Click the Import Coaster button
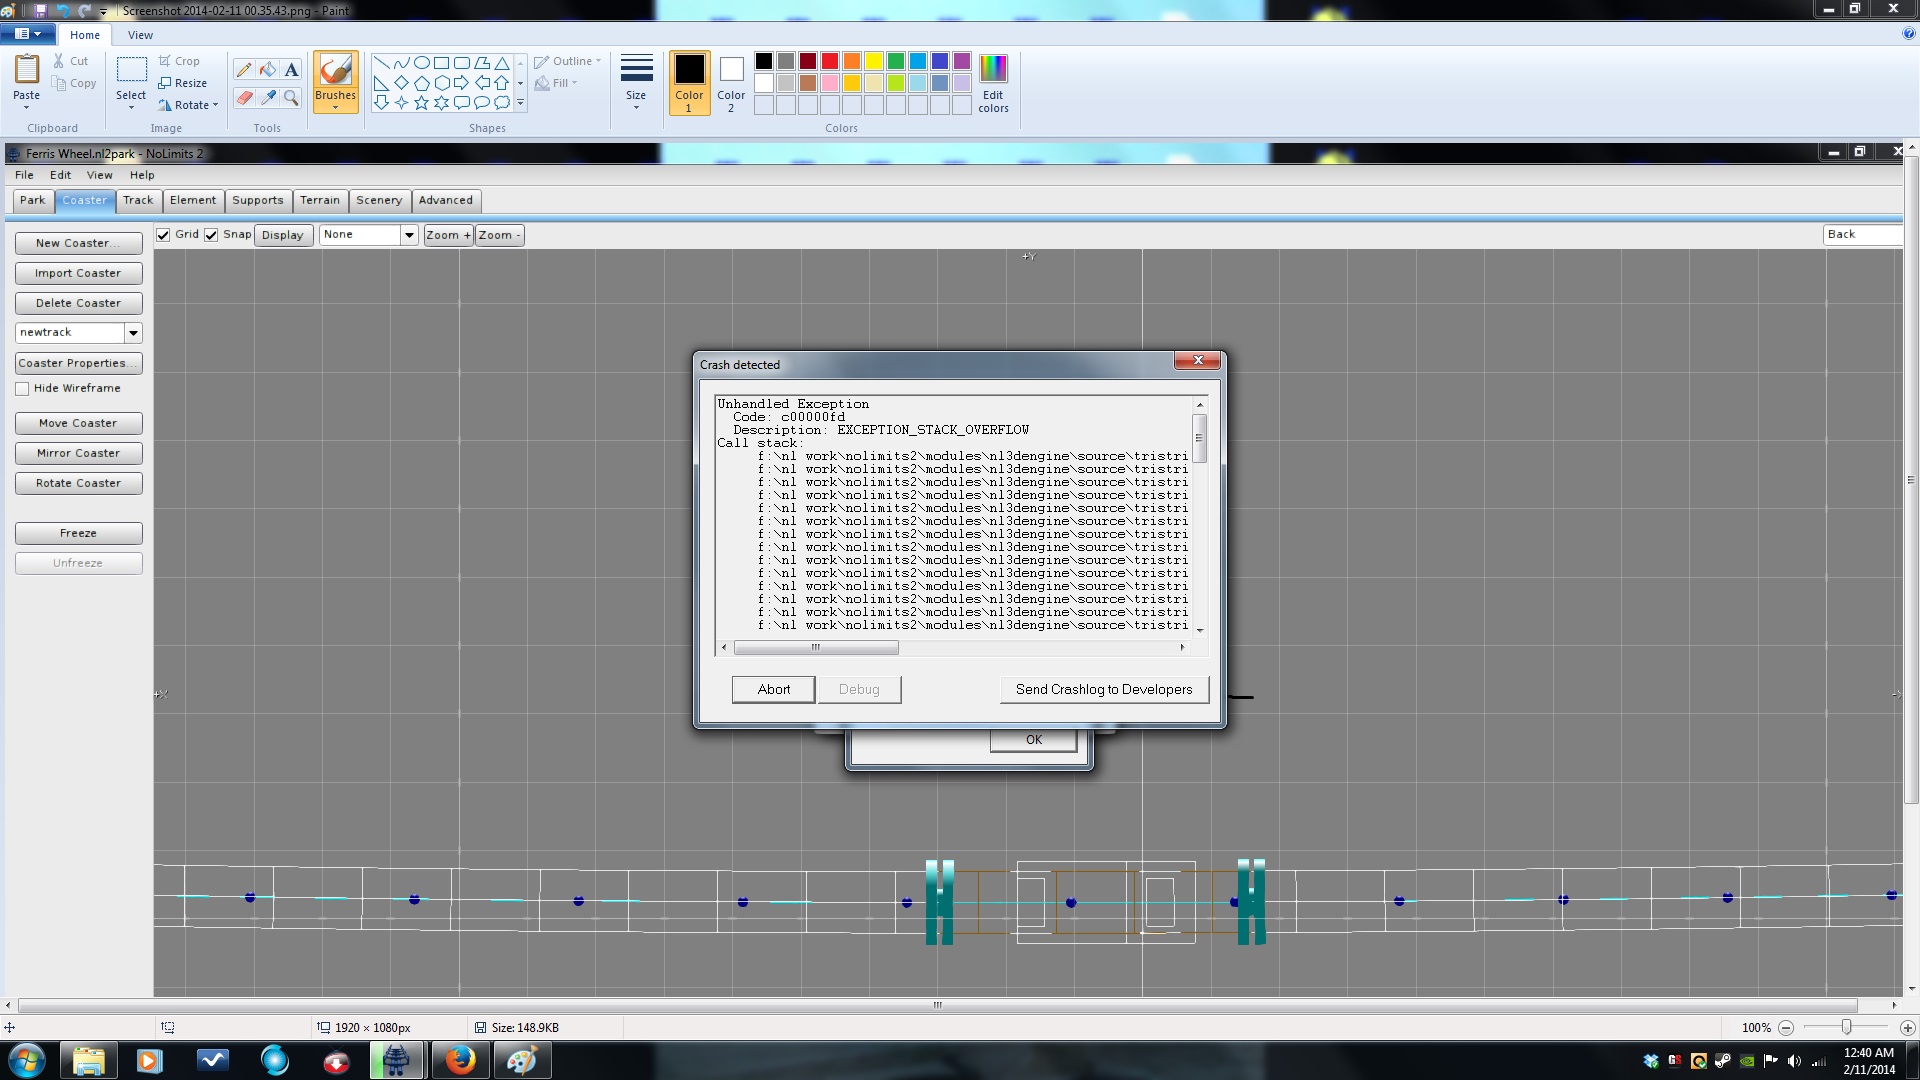The height and width of the screenshot is (1080, 1920). point(78,273)
